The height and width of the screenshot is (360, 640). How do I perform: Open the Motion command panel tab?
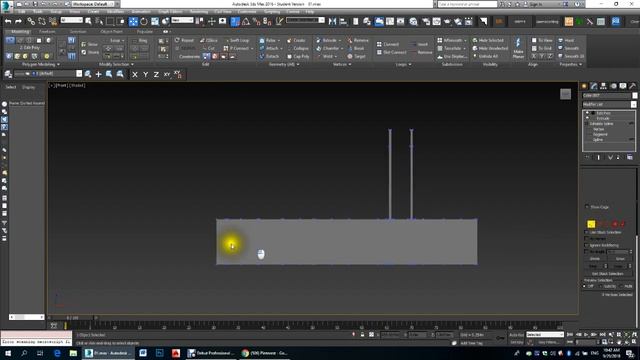click(613, 86)
